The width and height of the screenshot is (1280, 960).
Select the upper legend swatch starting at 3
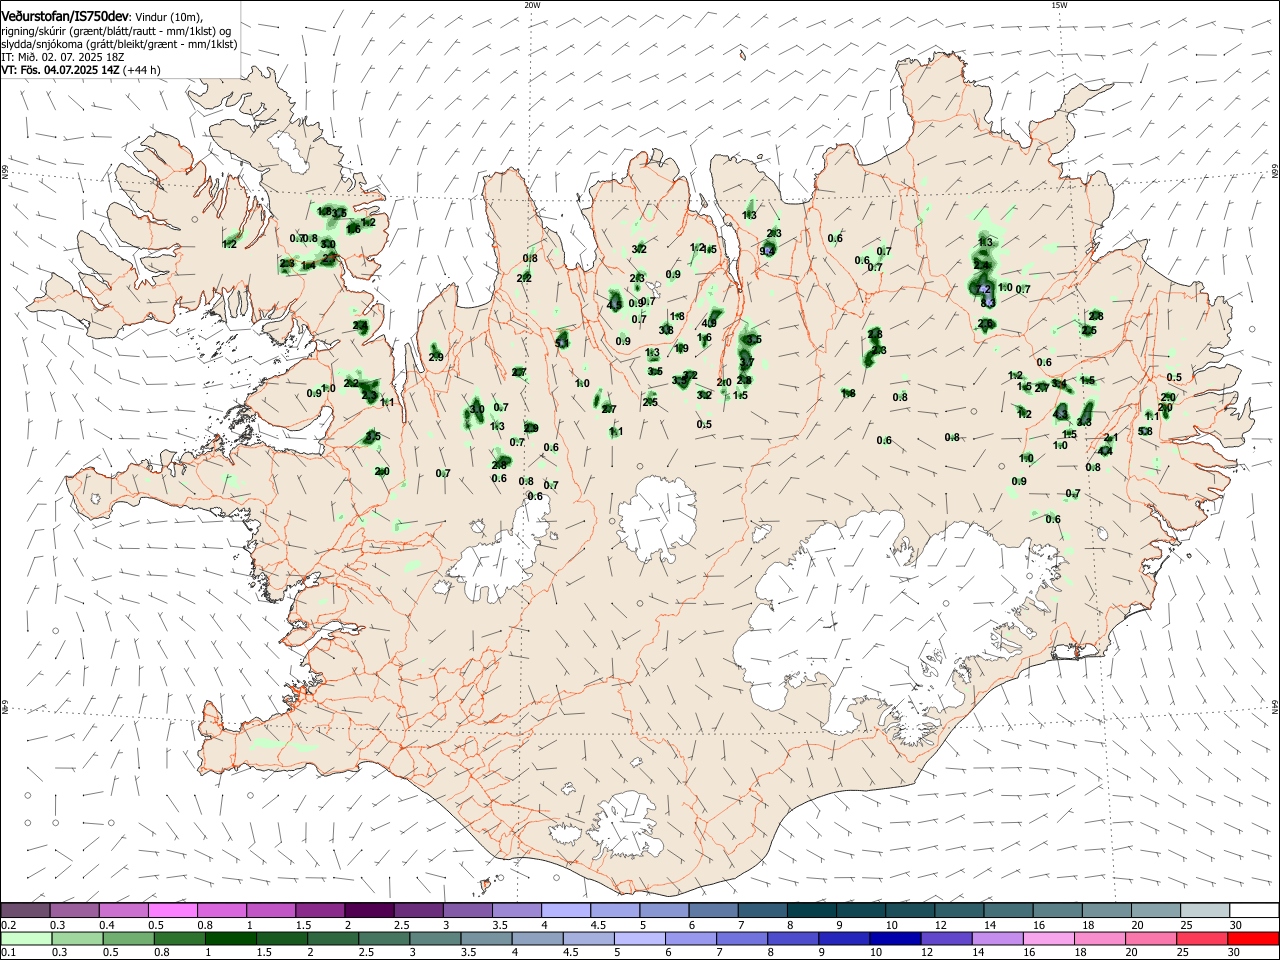467,910
